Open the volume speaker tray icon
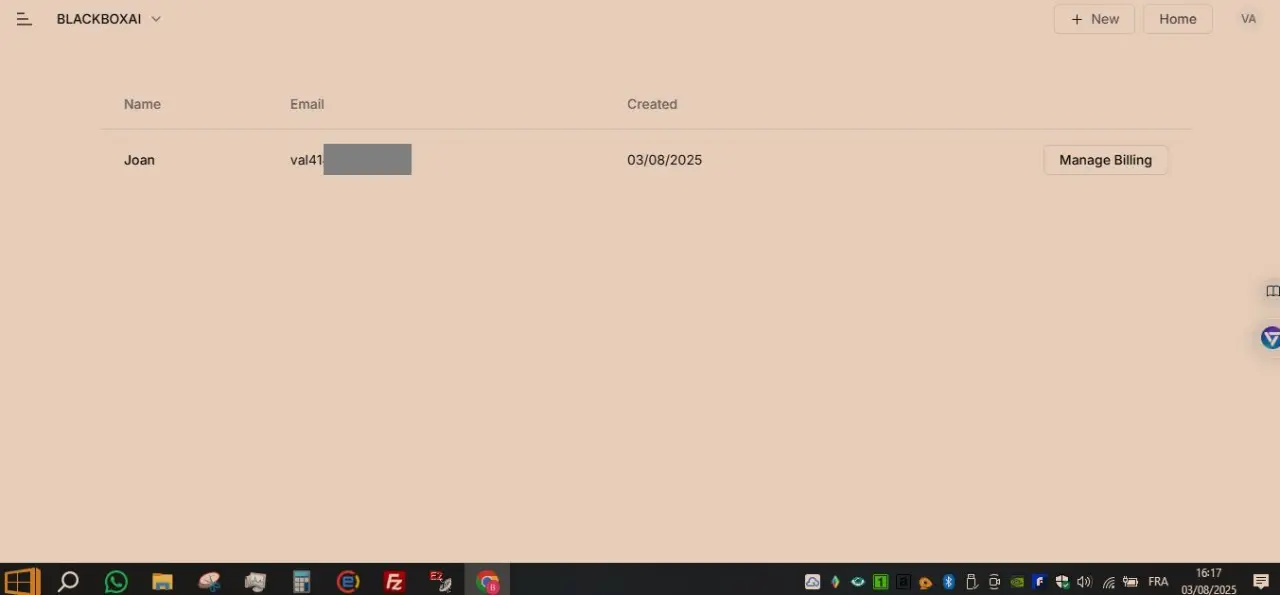 pyautogui.click(x=1084, y=581)
